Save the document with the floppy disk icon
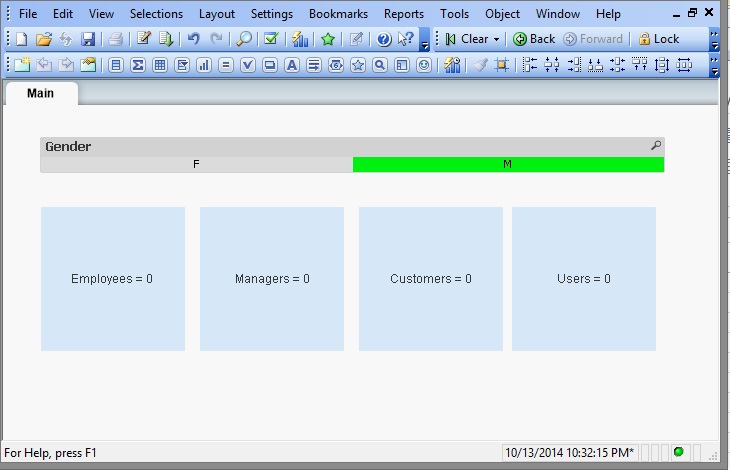 pos(88,39)
